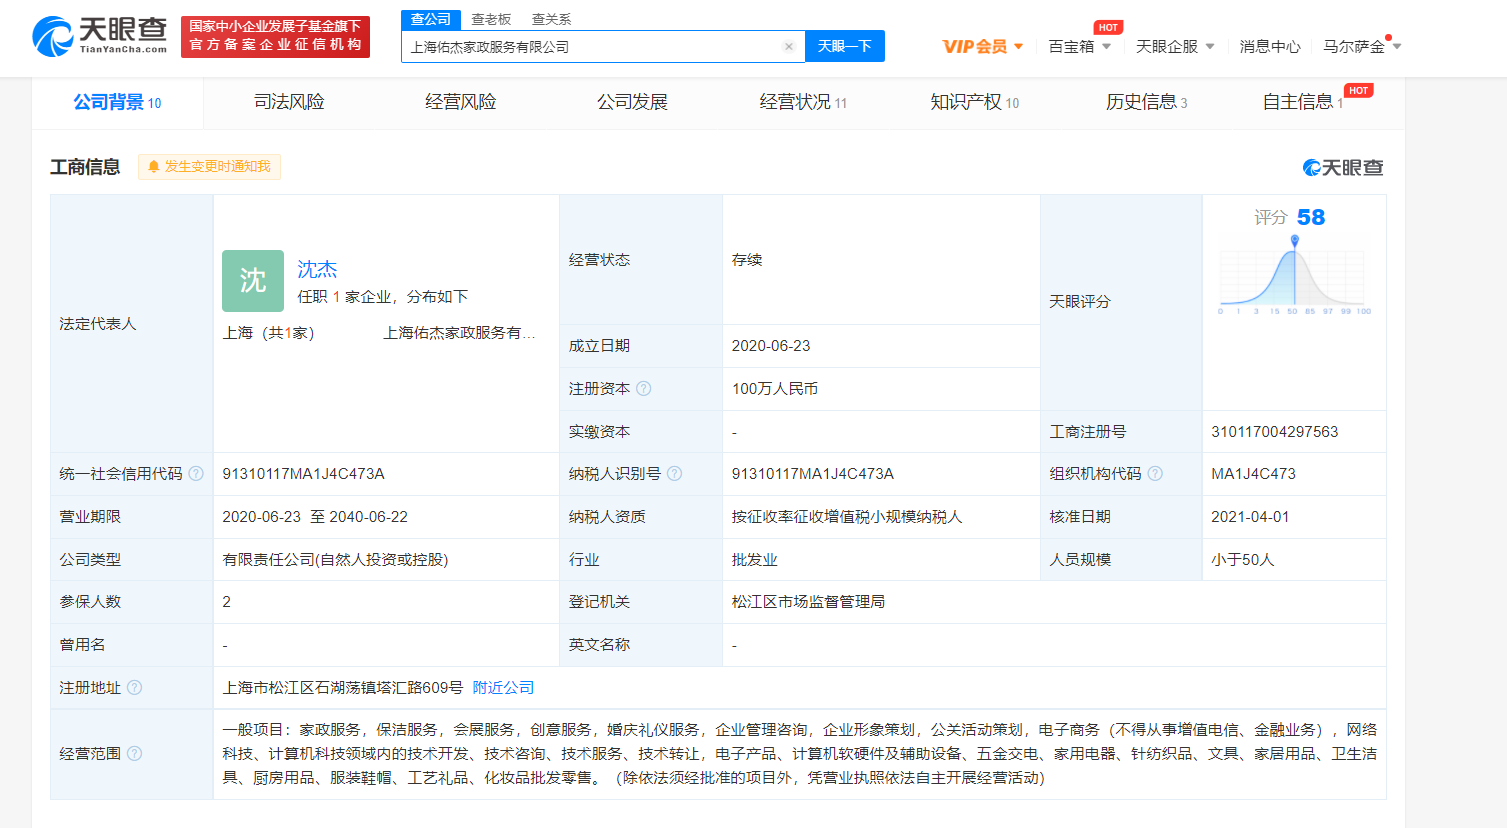Select the 成立日期 value 2020-06-23

pos(771,346)
